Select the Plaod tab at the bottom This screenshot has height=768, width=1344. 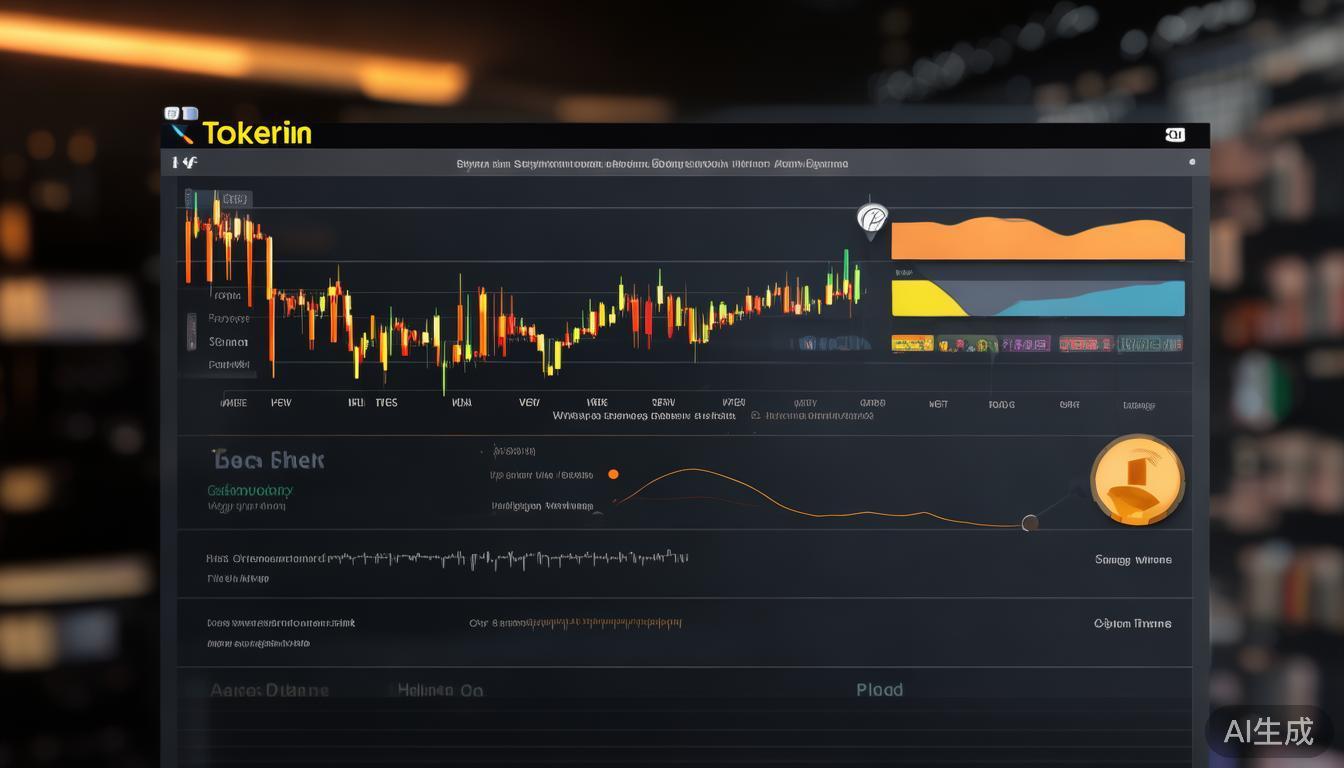coord(879,689)
